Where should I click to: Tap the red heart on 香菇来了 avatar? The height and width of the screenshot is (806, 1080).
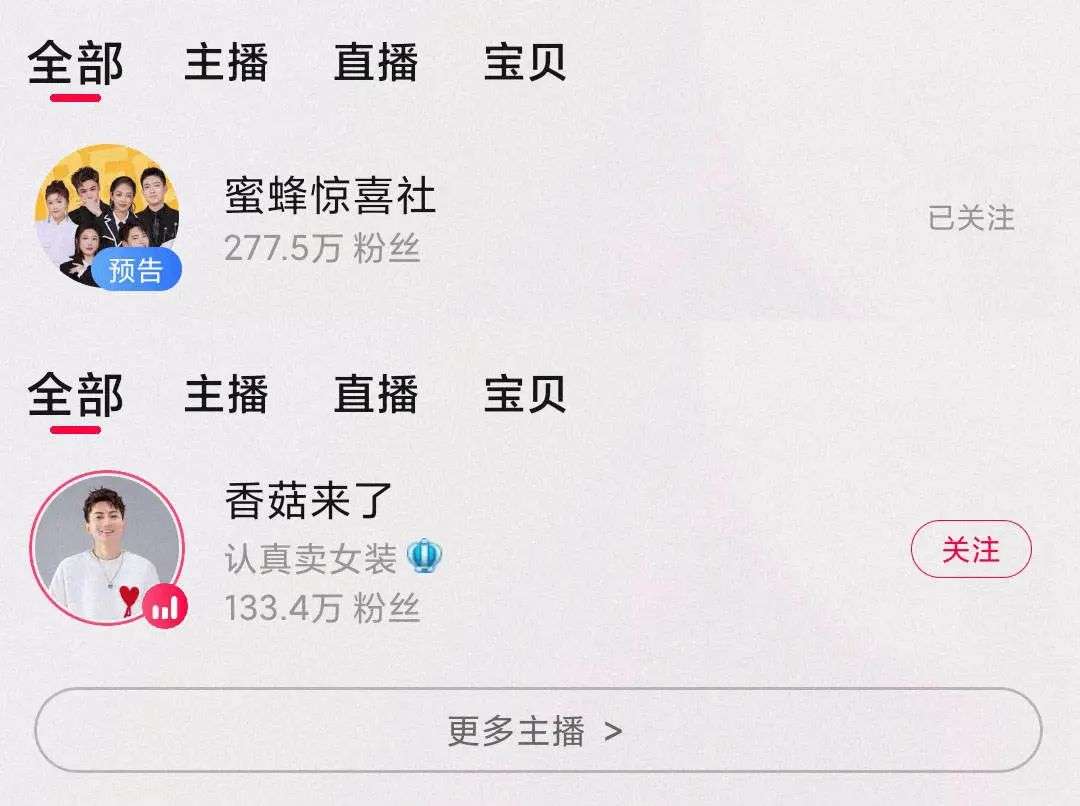point(129,599)
